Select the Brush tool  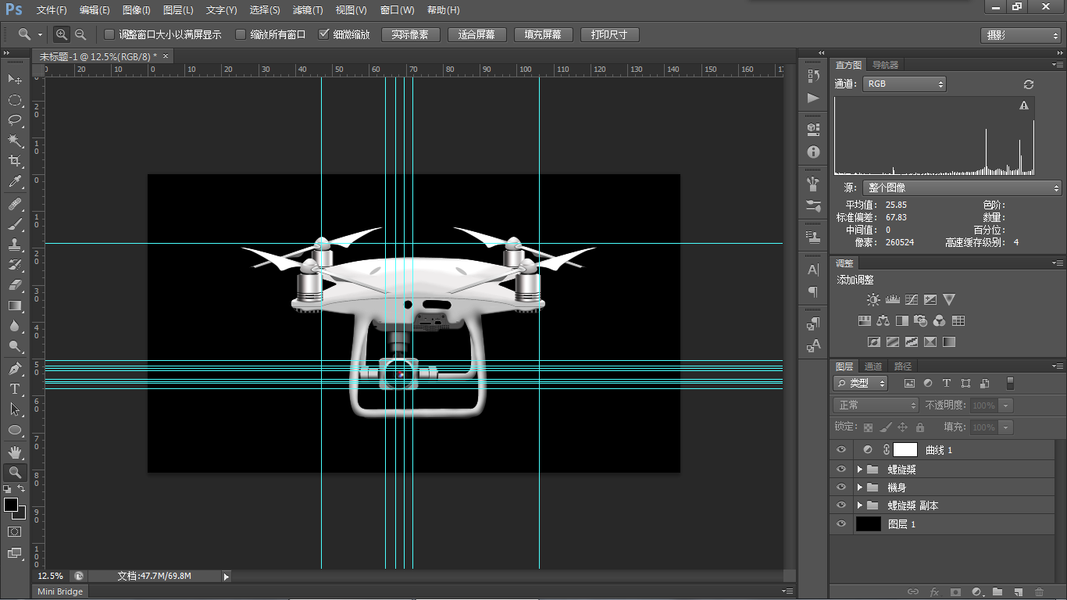click(14, 224)
